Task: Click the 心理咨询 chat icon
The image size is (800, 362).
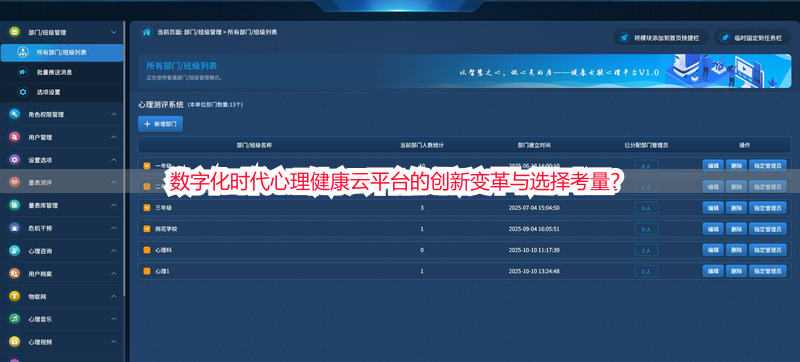Action: [x=14, y=251]
